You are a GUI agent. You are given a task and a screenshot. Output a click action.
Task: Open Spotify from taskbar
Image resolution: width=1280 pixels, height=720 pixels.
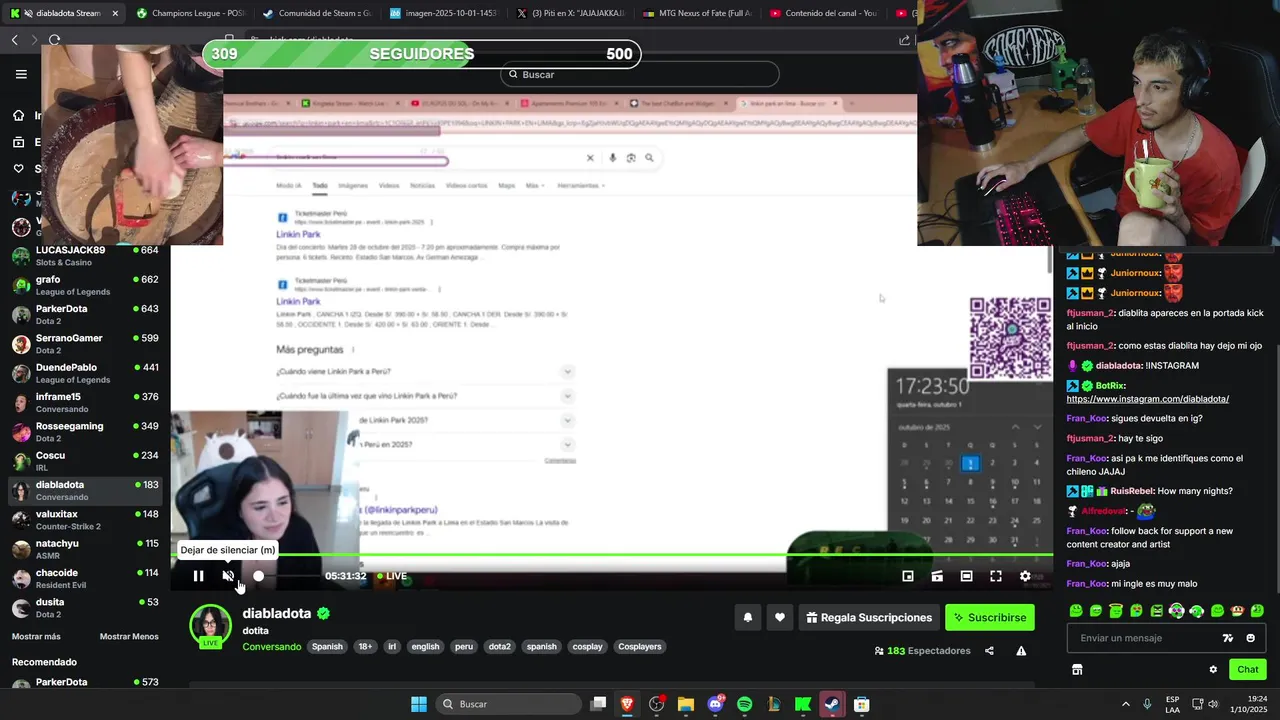pos(744,704)
